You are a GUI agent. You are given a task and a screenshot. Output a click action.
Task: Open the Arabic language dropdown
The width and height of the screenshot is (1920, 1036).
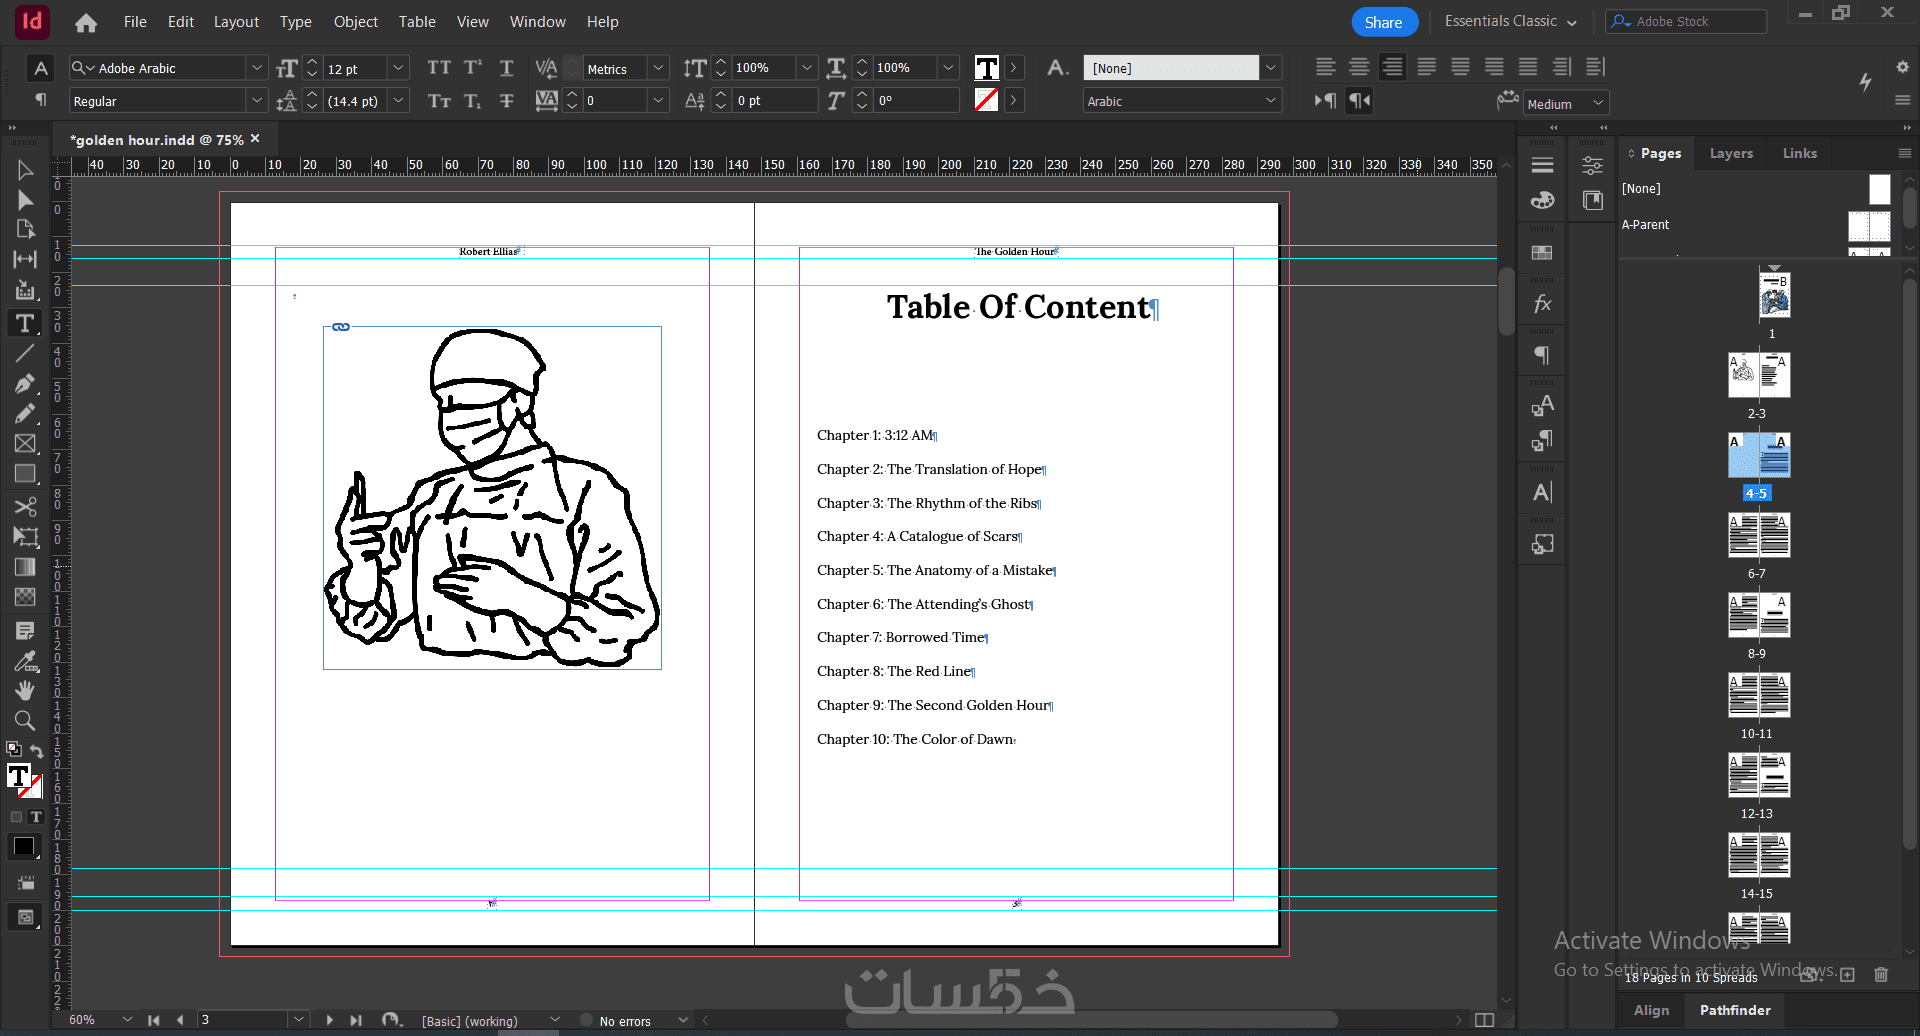point(1271,101)
